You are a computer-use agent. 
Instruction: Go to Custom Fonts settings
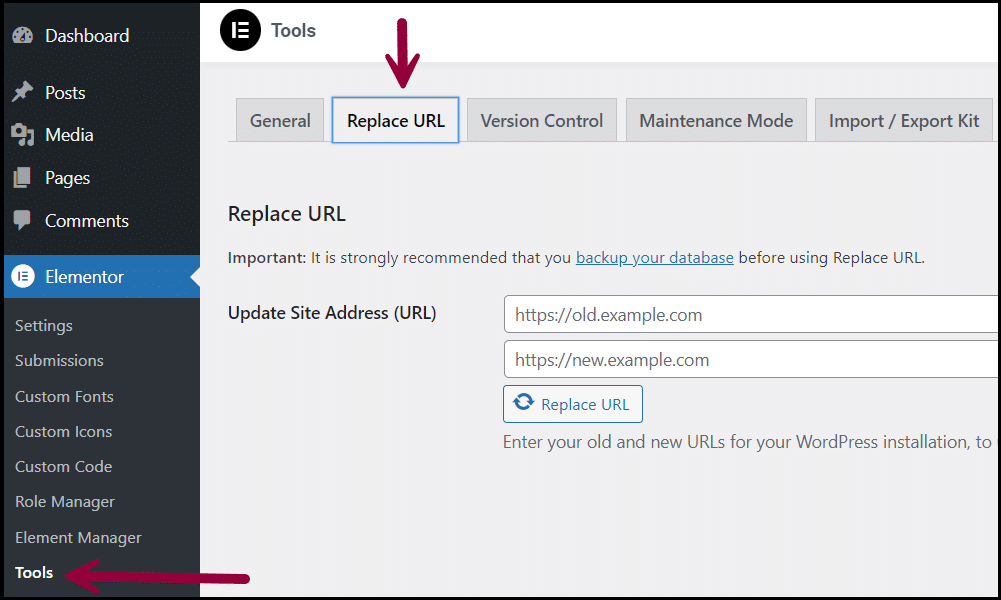(x=63, y=396)
